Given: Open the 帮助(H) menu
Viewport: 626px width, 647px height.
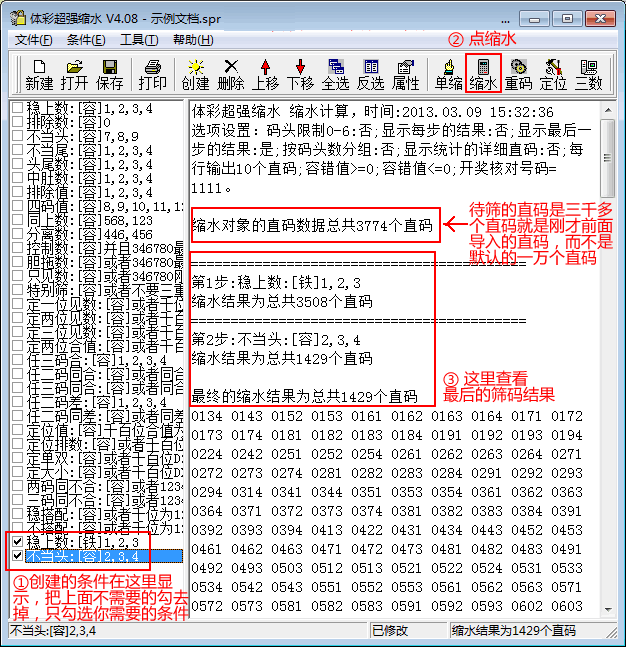Looking at the screenshot, I should (x=193, y=40).
